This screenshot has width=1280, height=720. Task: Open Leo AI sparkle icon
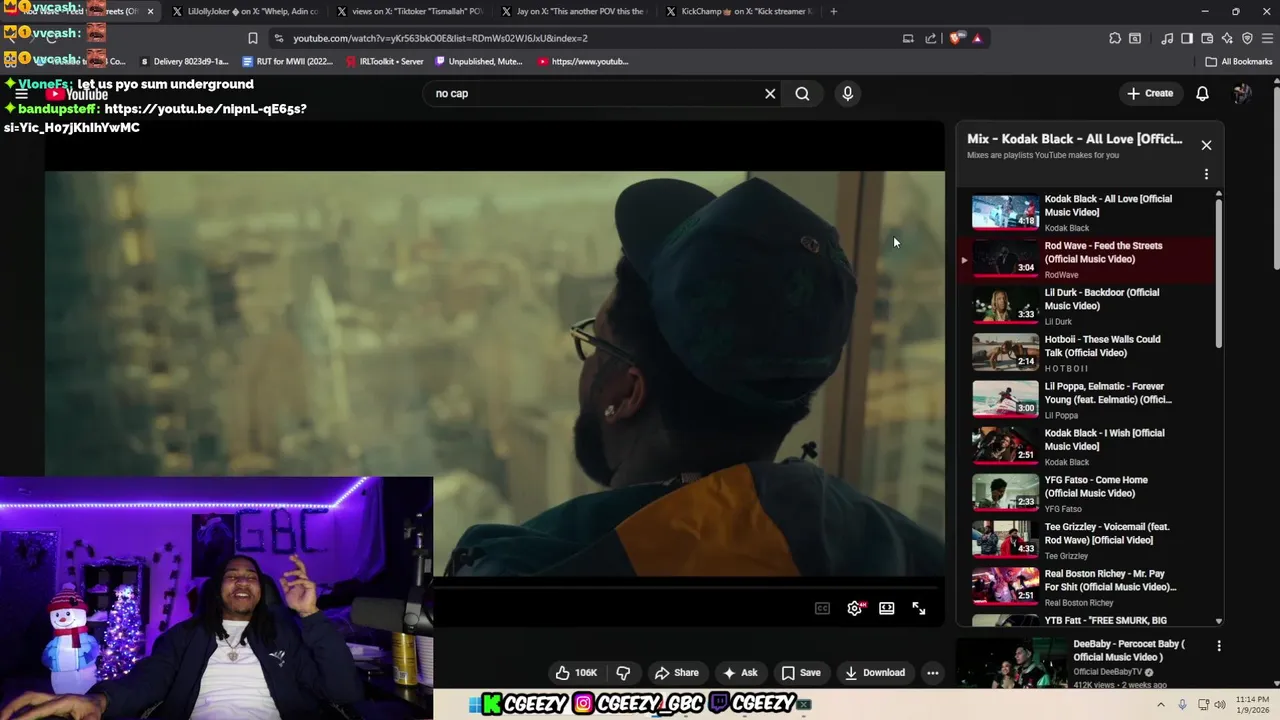[1227, 38]
